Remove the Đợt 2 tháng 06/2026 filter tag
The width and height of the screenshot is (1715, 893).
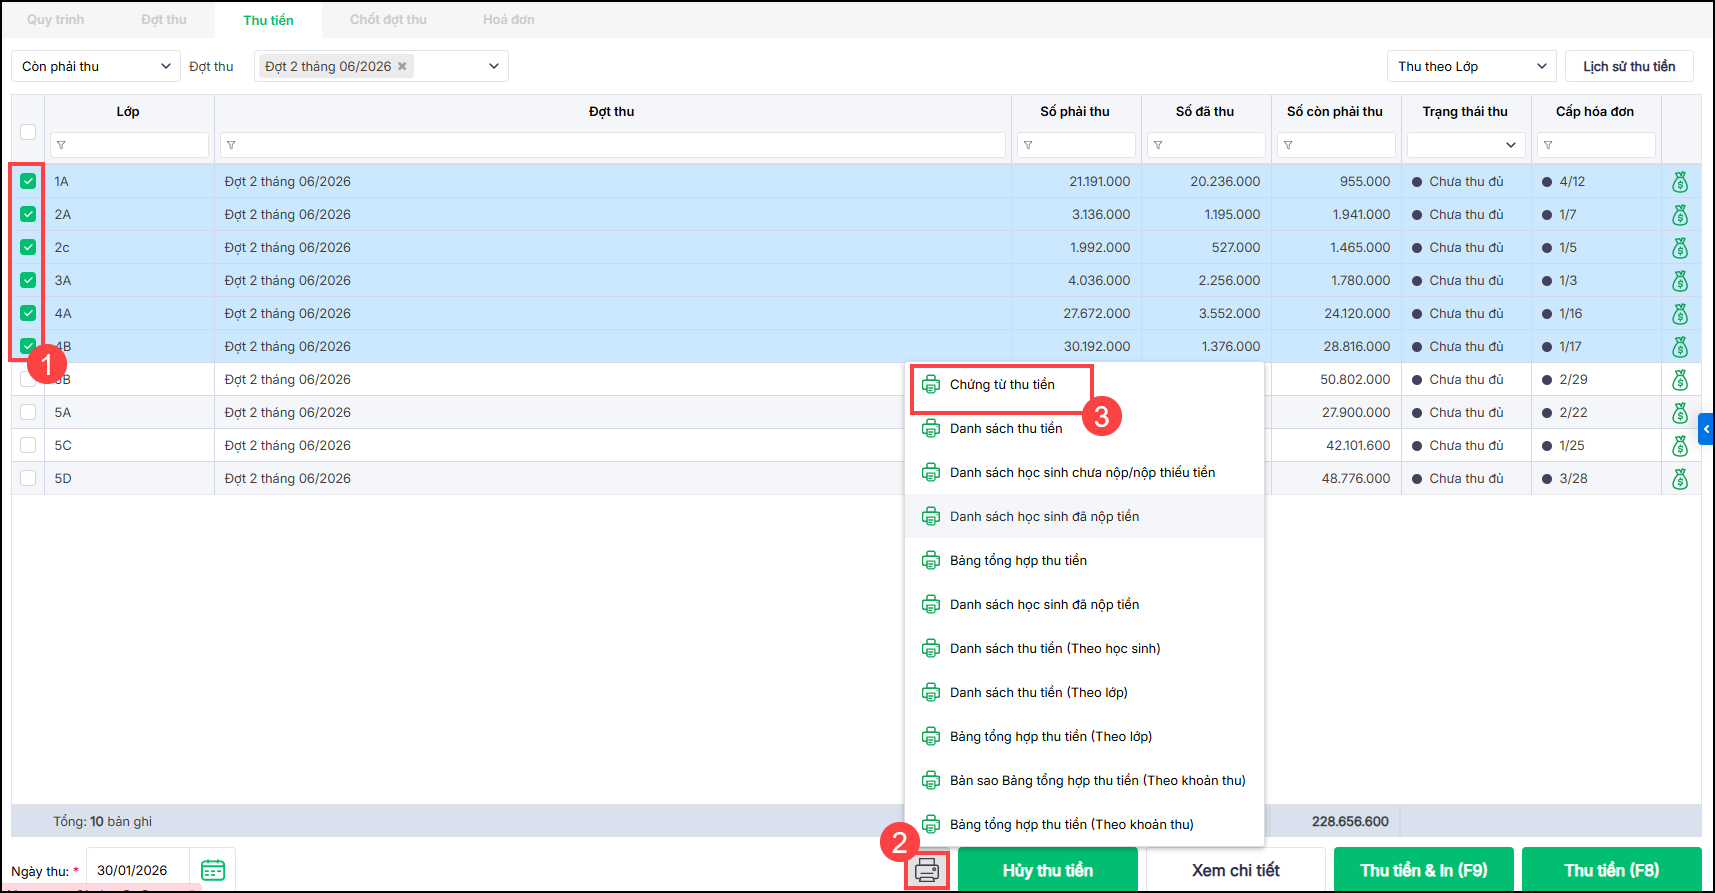[x=402, y=67]
